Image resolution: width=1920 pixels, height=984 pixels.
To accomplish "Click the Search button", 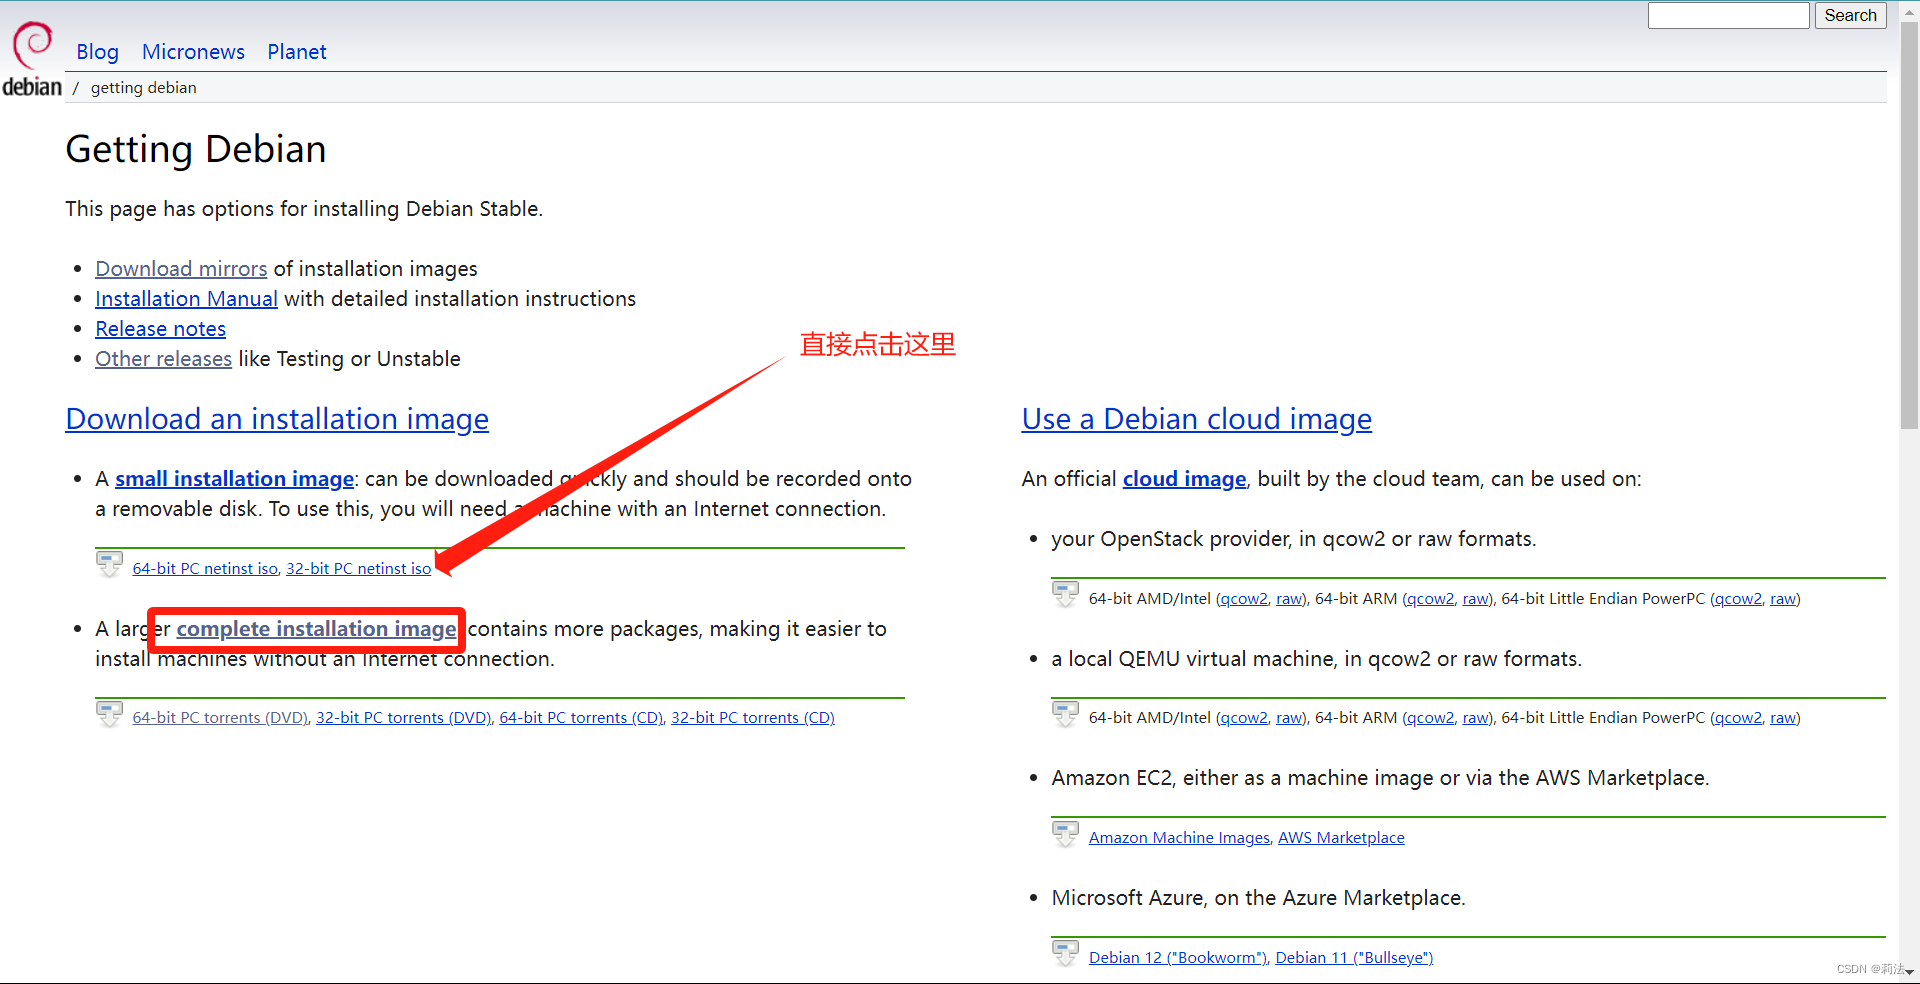I will [x=1850, y=16].
